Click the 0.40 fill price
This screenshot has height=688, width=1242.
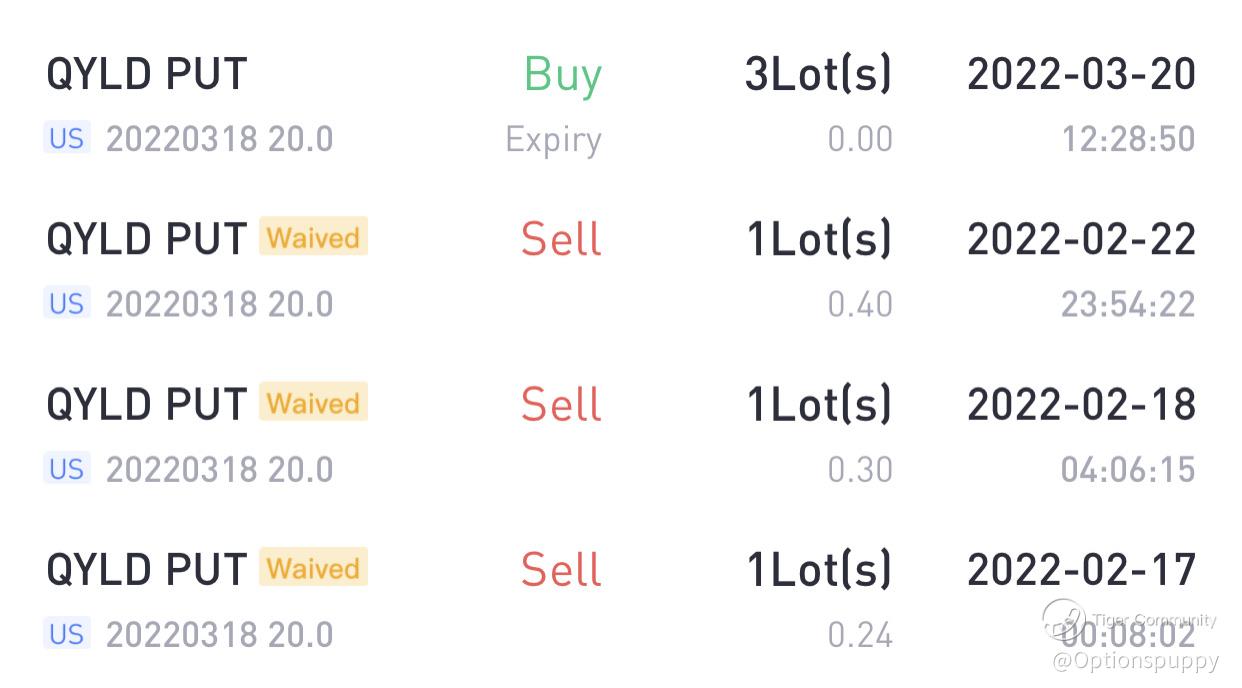click(x=859, y=304)
